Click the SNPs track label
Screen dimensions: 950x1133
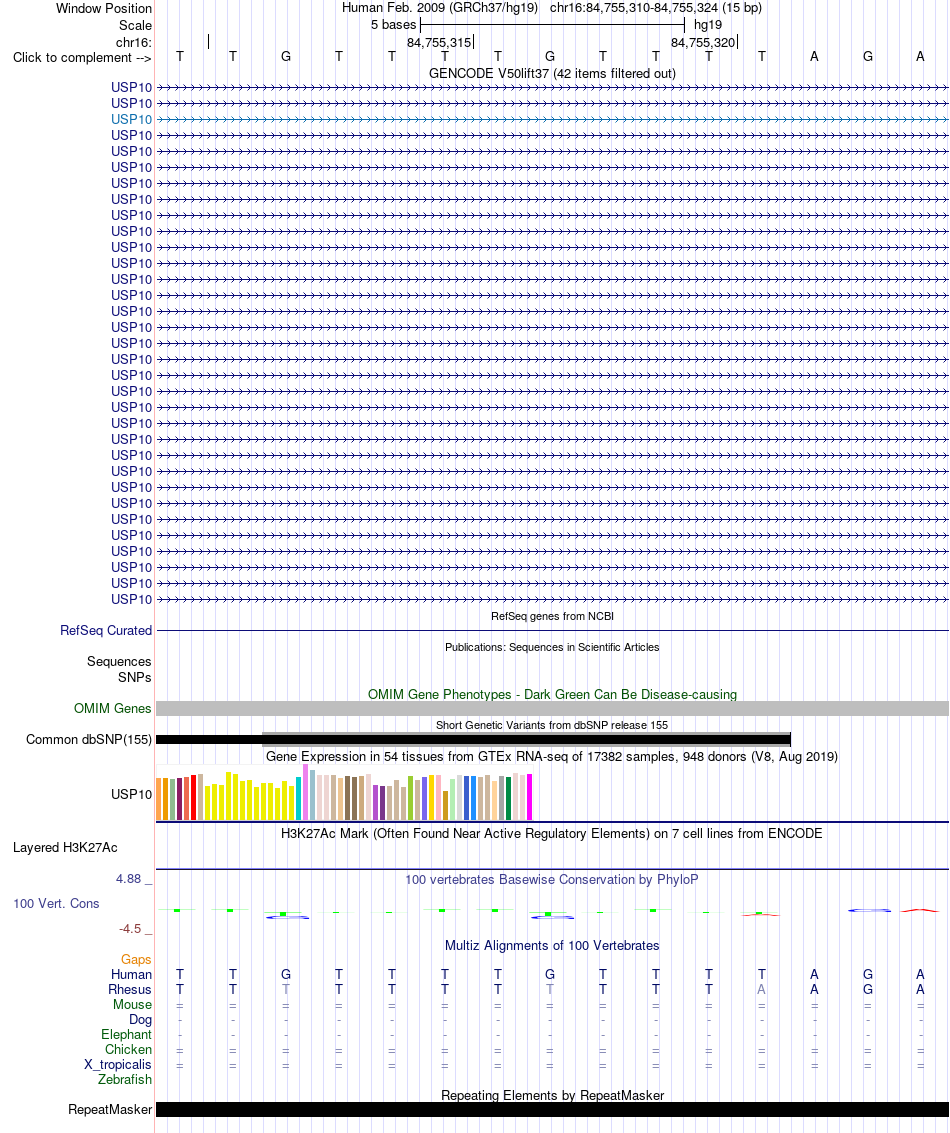(x=135, y=677)
